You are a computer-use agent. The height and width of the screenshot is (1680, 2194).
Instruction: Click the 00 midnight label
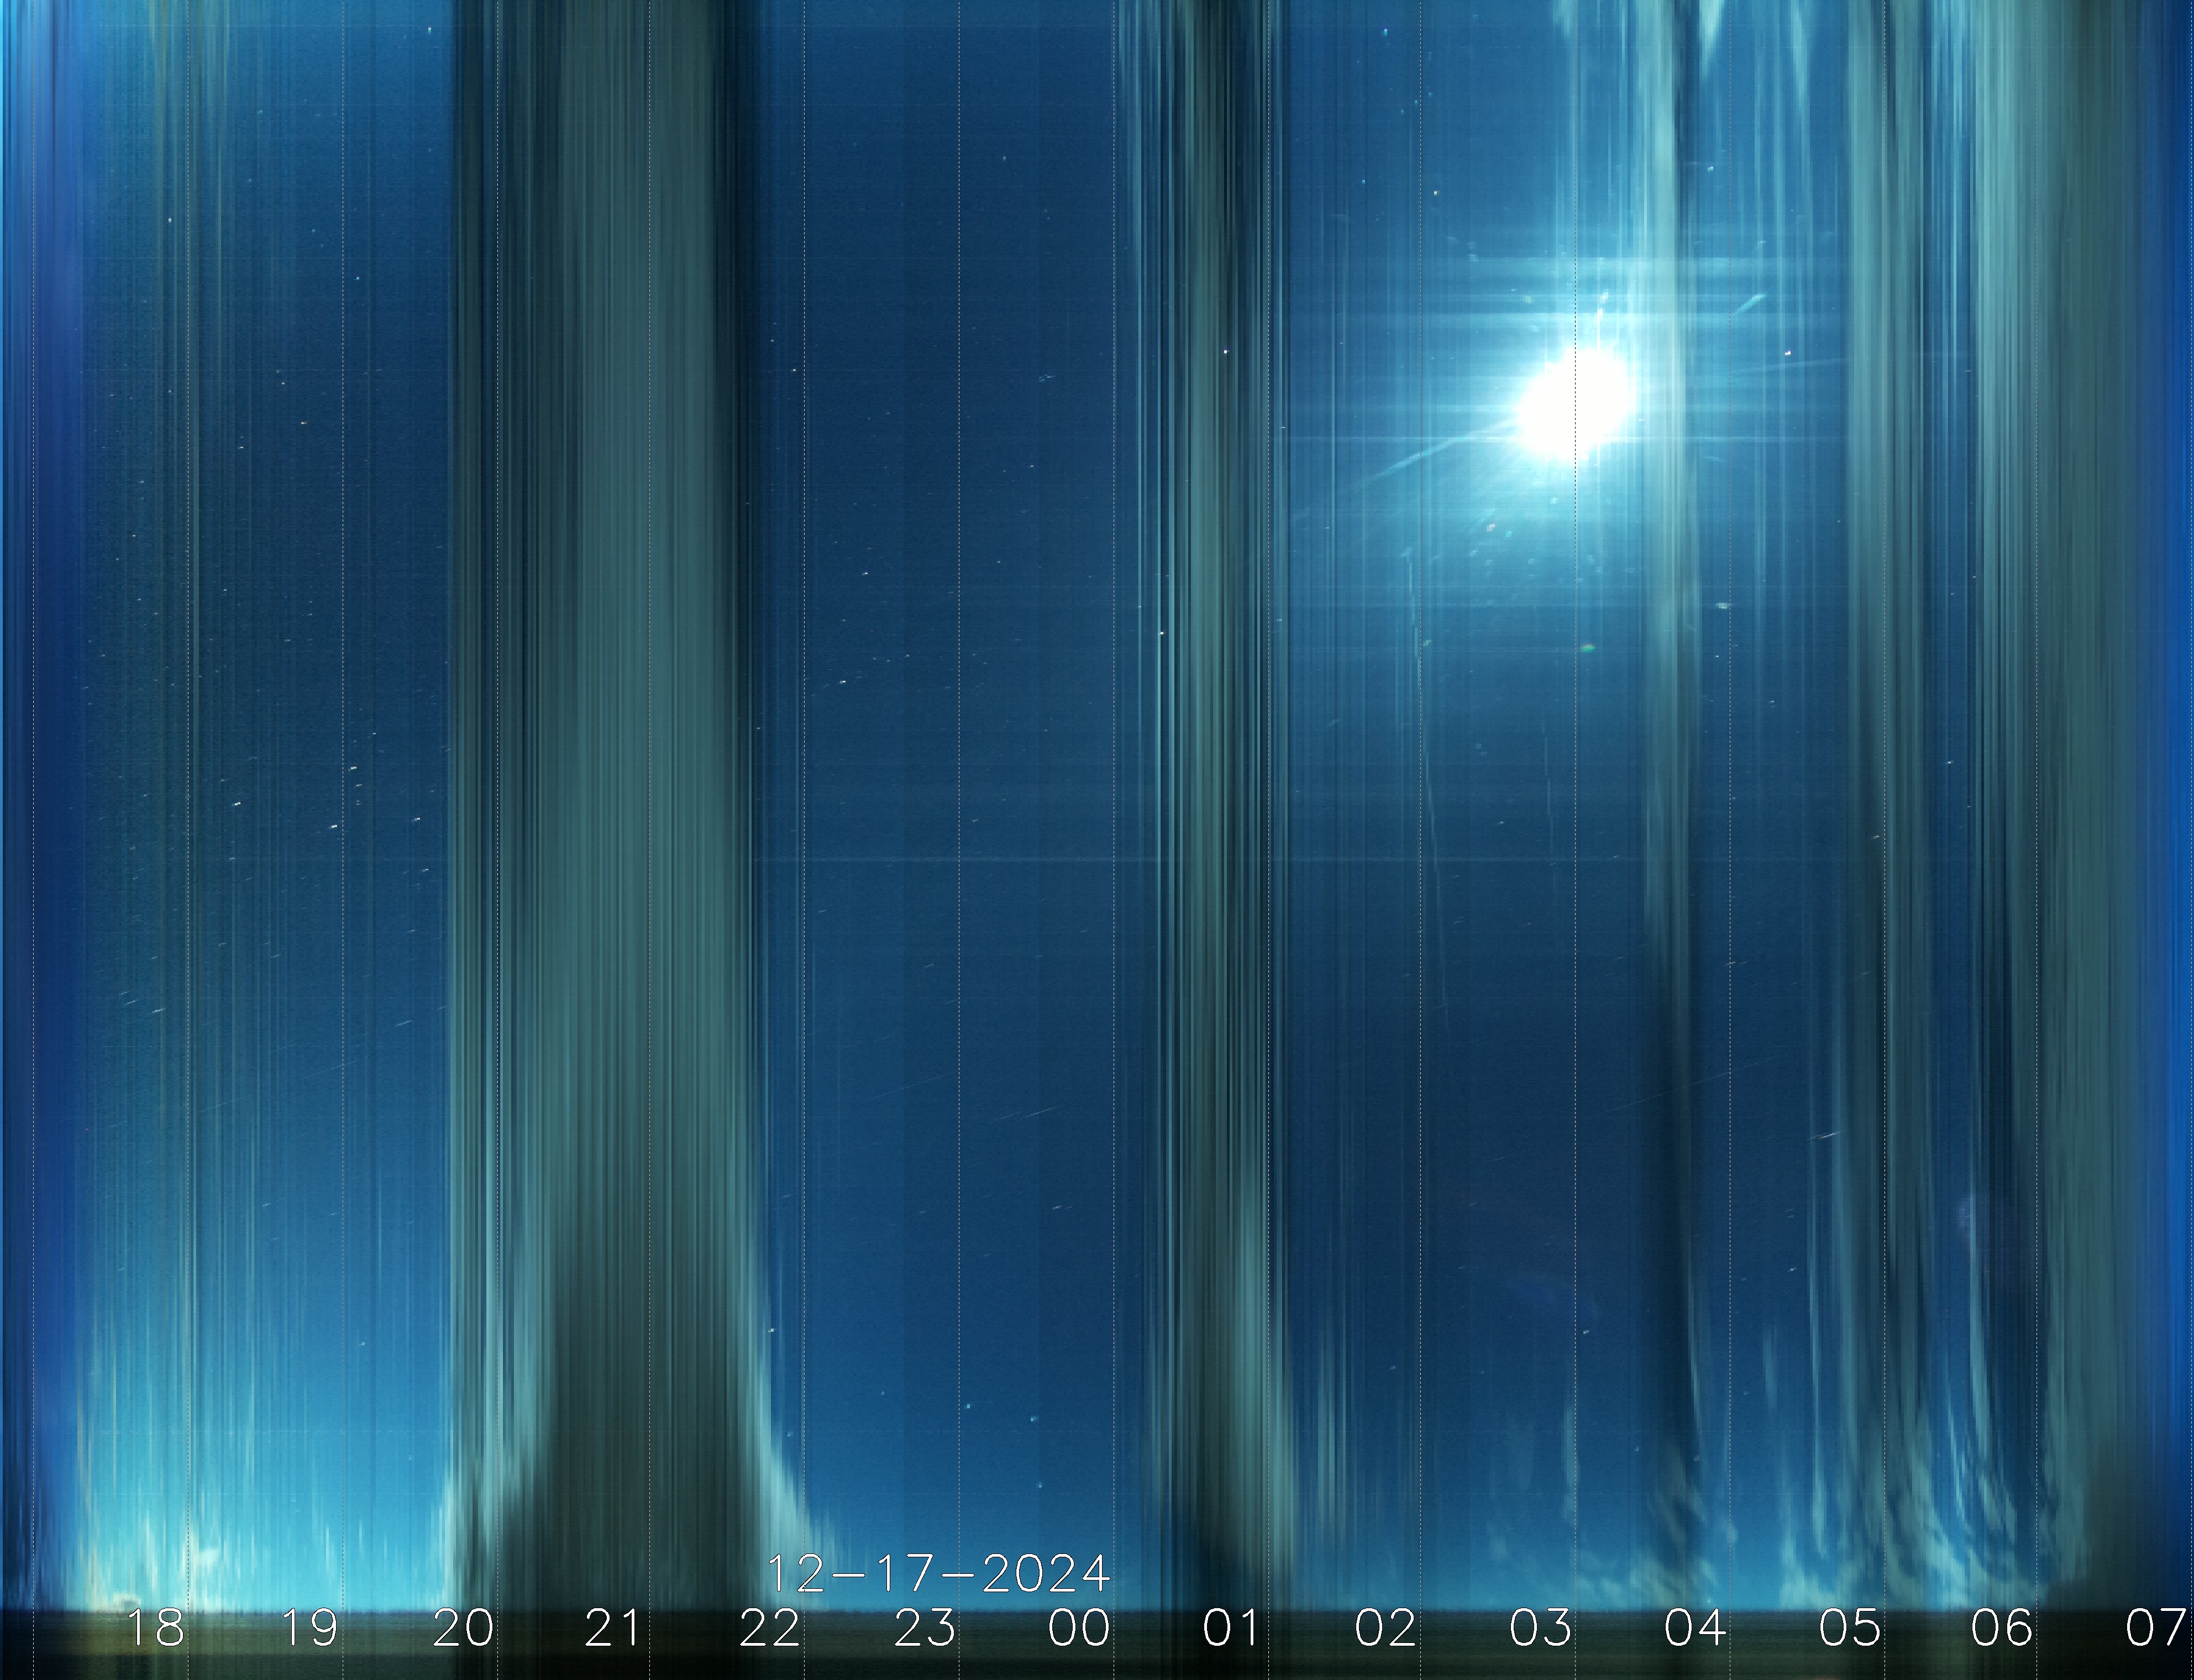(1078, 1628)
